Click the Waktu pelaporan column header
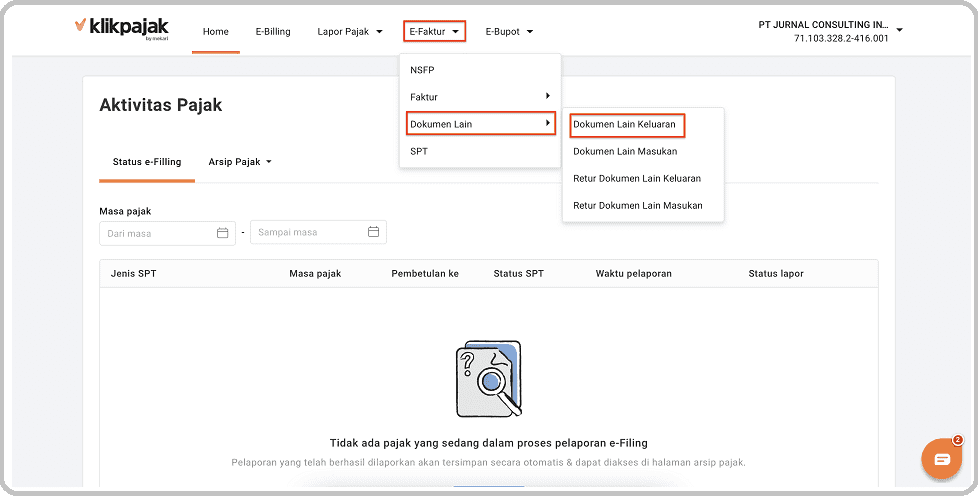 pos(634,273)
